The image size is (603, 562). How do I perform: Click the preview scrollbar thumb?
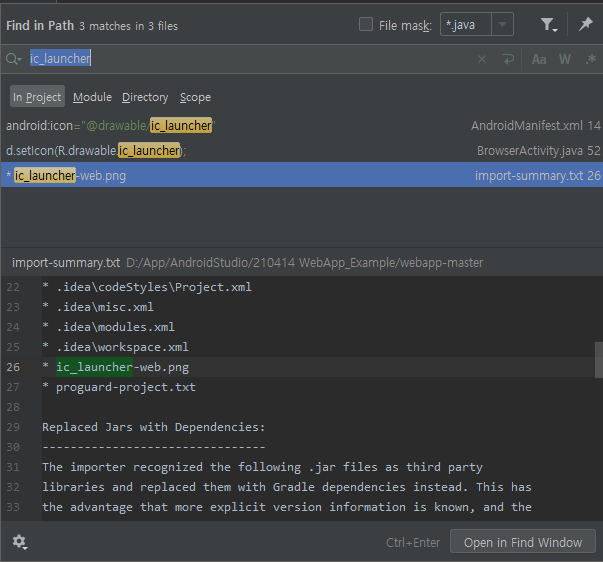point(599,360)
